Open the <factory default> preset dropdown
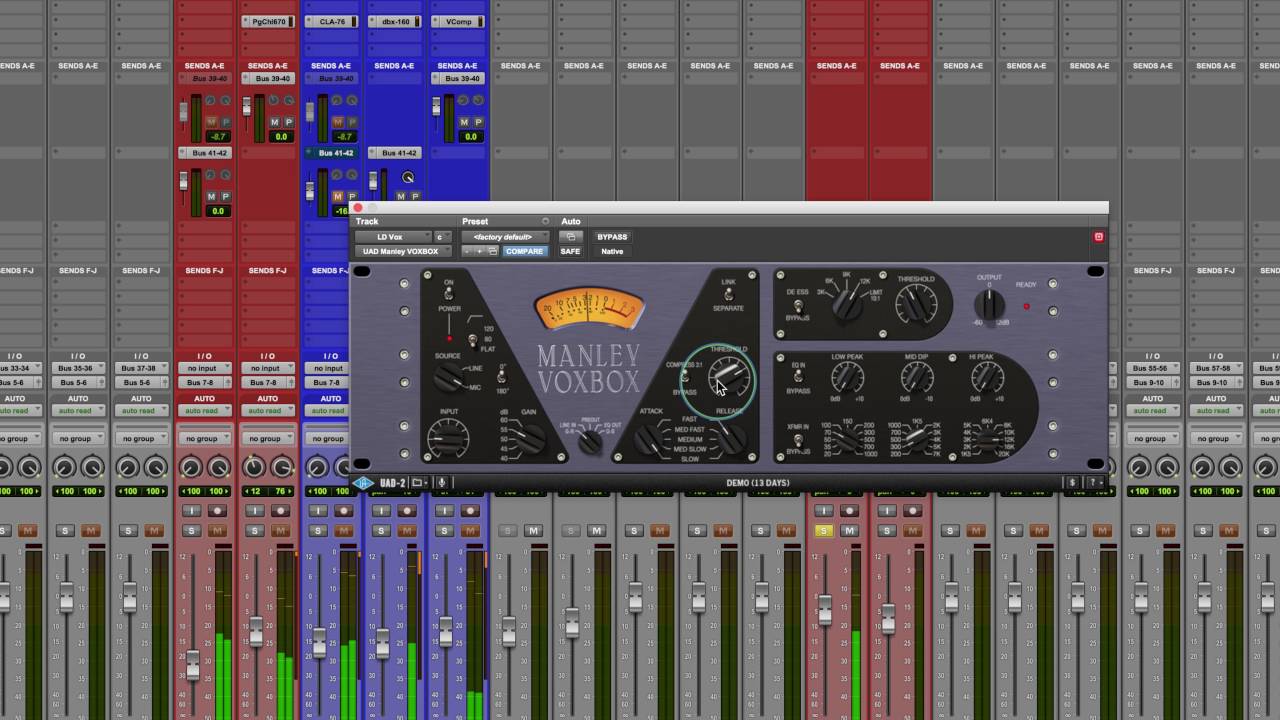Screen dimensions: 1280x720 (505, 237)
